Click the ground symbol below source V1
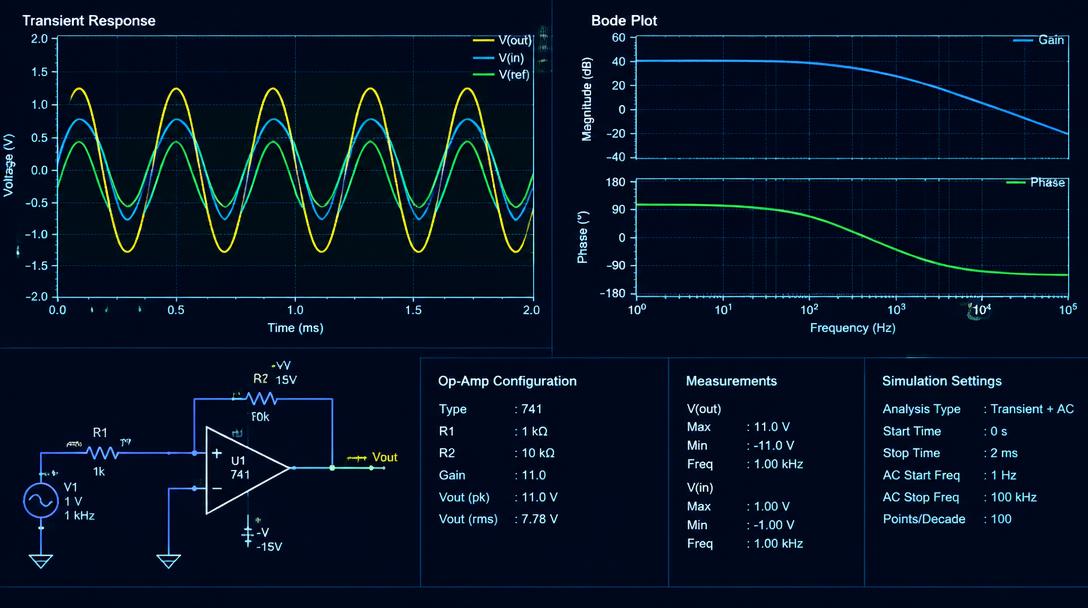Viewport: 1088px width, 608px height. click(x=40, y=560)
